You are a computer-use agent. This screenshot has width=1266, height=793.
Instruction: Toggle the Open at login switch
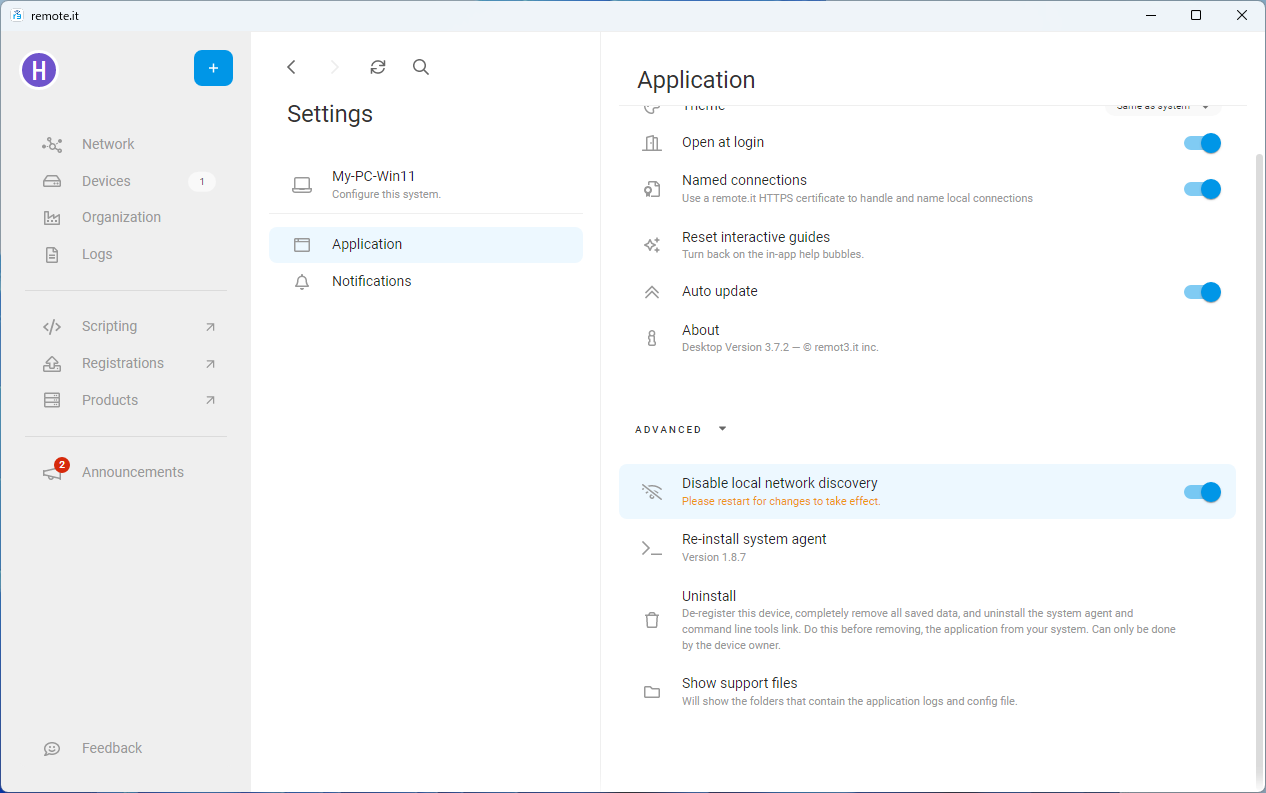tap(1202, 143)
